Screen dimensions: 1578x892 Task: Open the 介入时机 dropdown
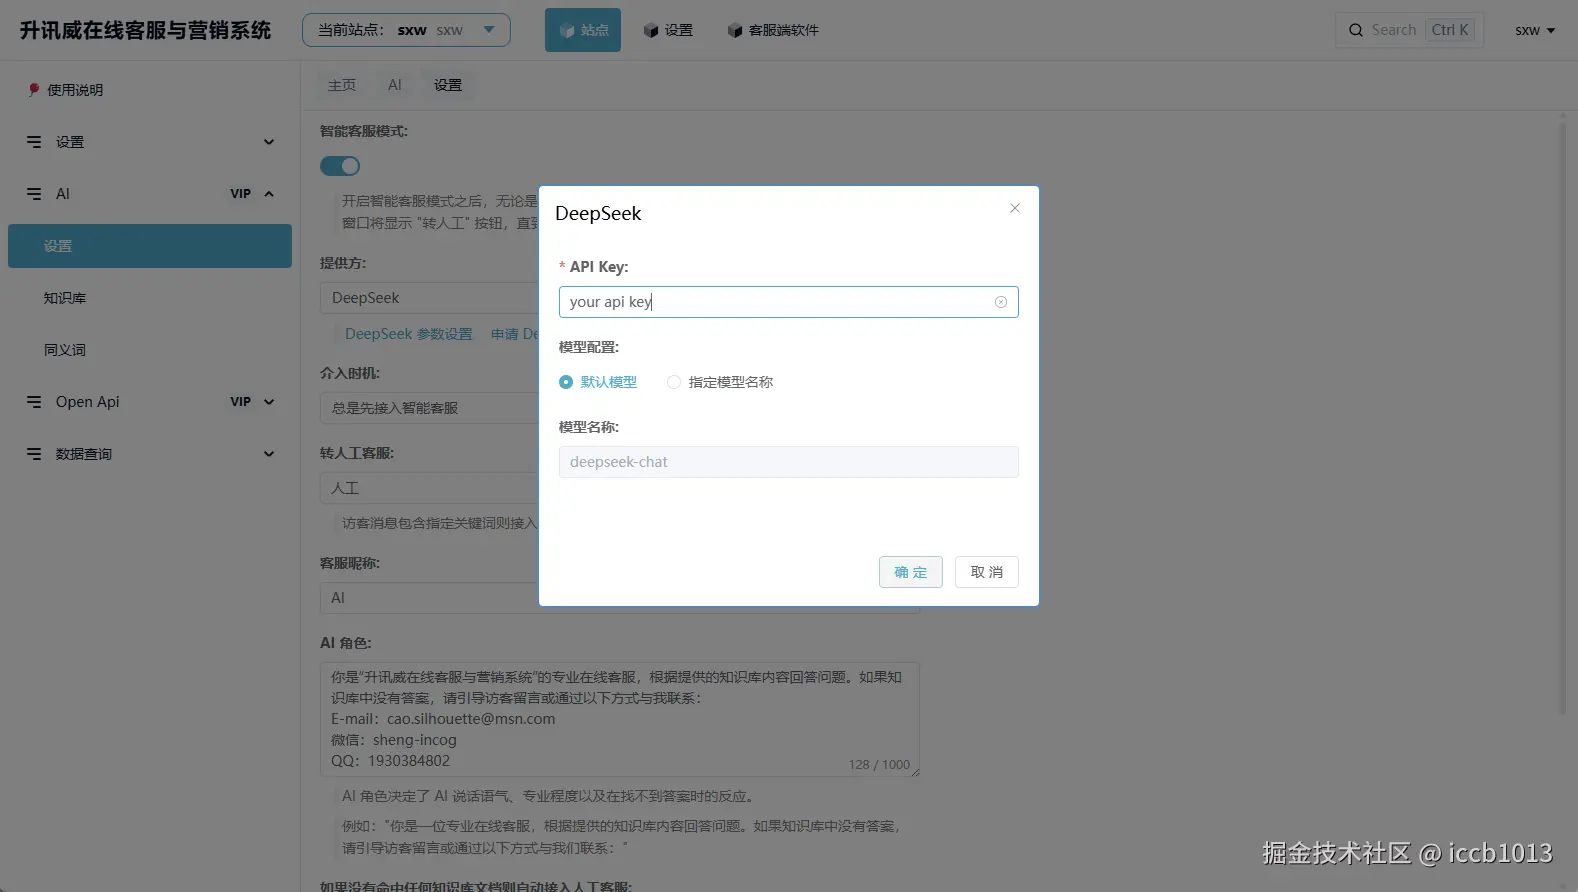(430, 408)
